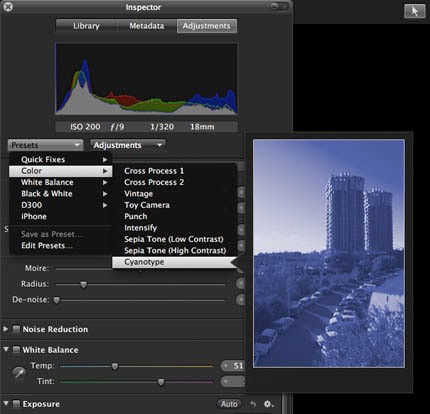Reset Exposure with the undo arrow
Screen dimensions: 430x414
(x=253, y=404)
